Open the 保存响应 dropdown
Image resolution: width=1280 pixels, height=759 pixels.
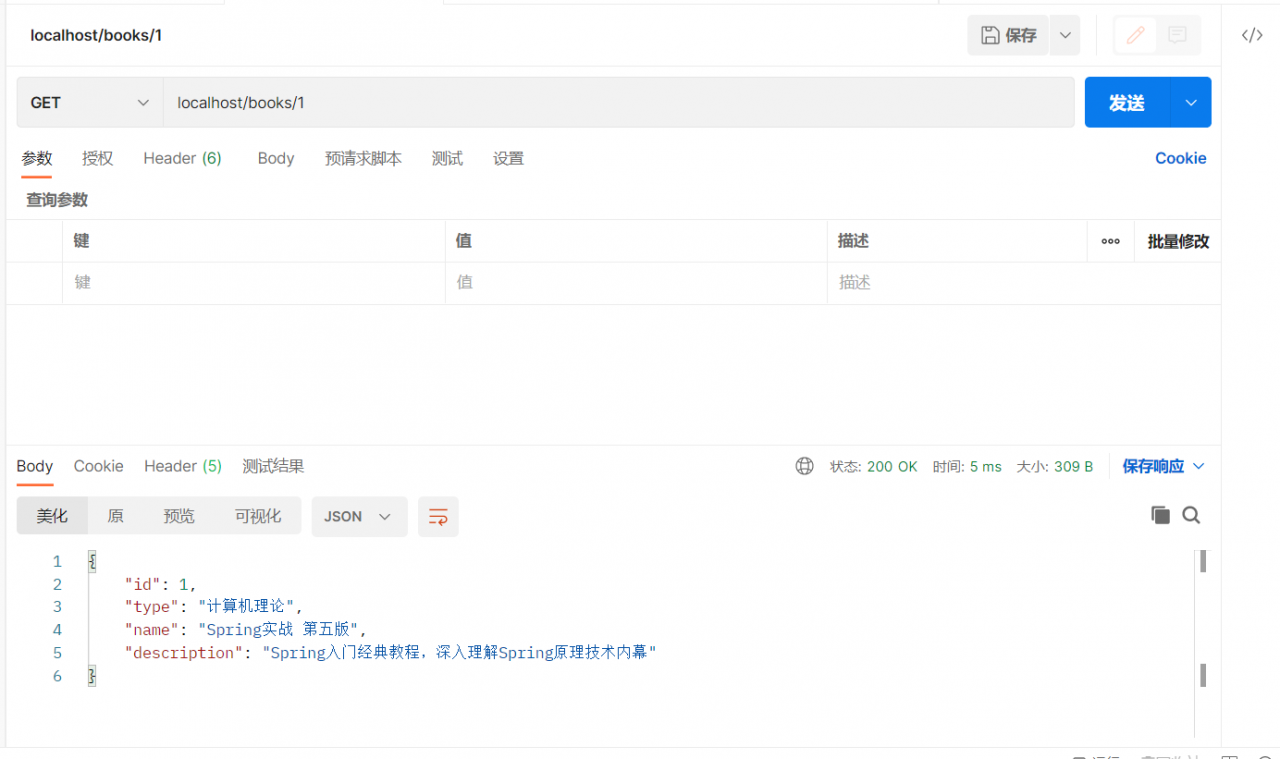click(x=1164, y=466)
